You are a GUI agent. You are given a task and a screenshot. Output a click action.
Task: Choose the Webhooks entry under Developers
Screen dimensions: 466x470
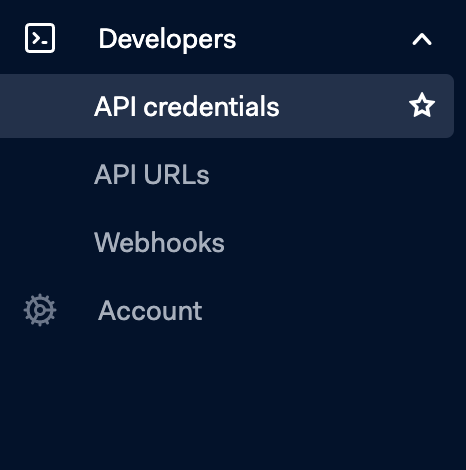[x=159, y=242]
